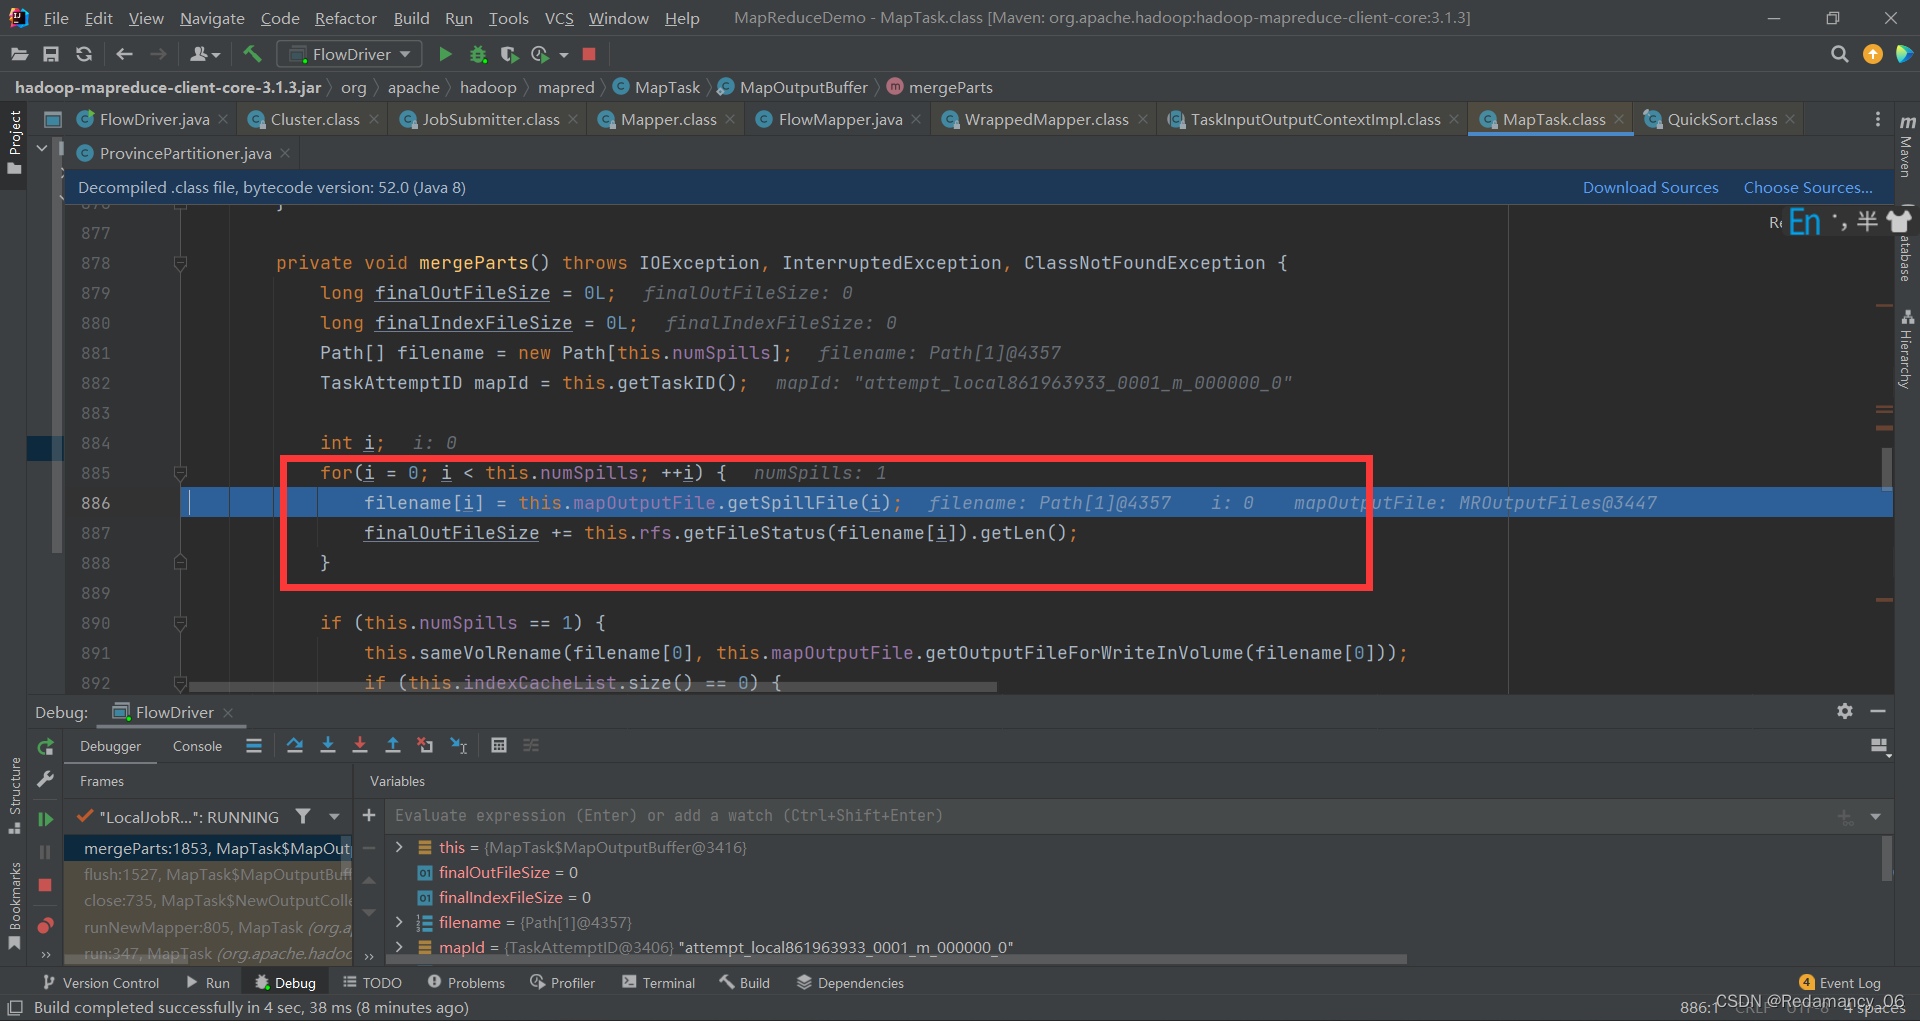Run FlowDriver with Coverage icon
1920x1021 pixels.
click(x=509, y=54)
